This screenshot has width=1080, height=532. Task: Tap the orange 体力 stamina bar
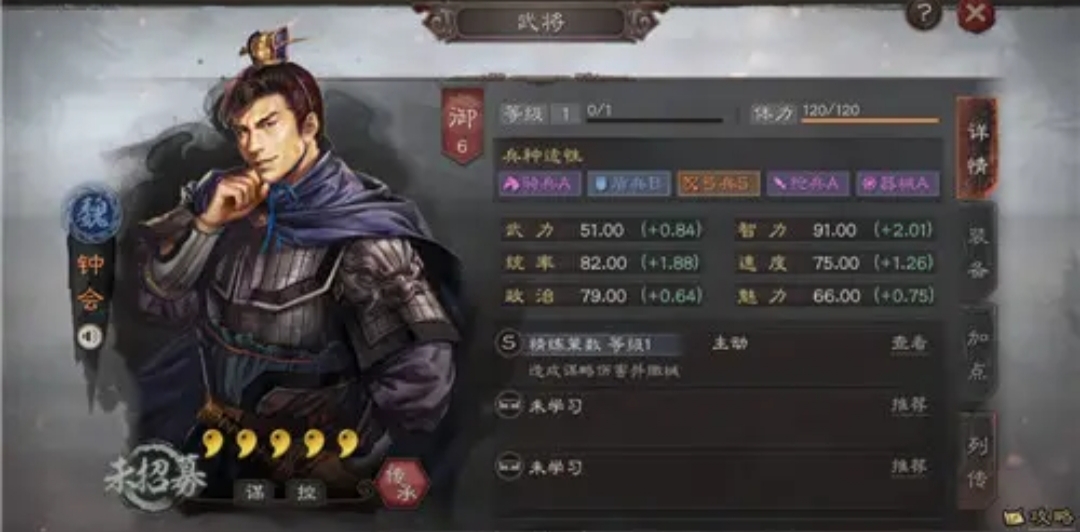(x=870, y=121)
